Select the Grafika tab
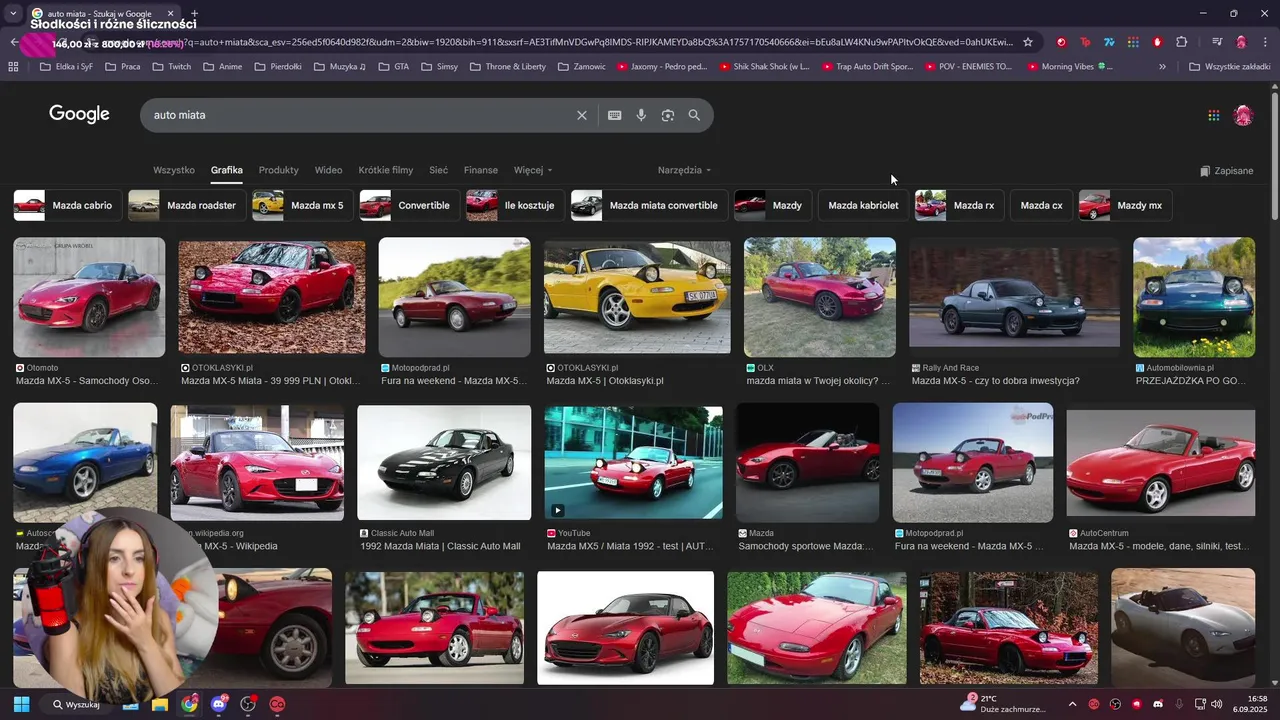Image resolution: width=1280 pixels, height=720 pixels. 227,170
